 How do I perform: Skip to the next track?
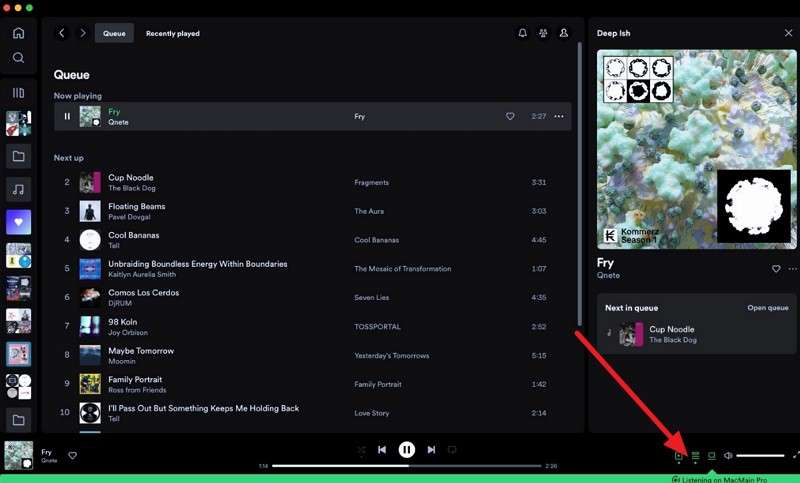tap(431, 449)
